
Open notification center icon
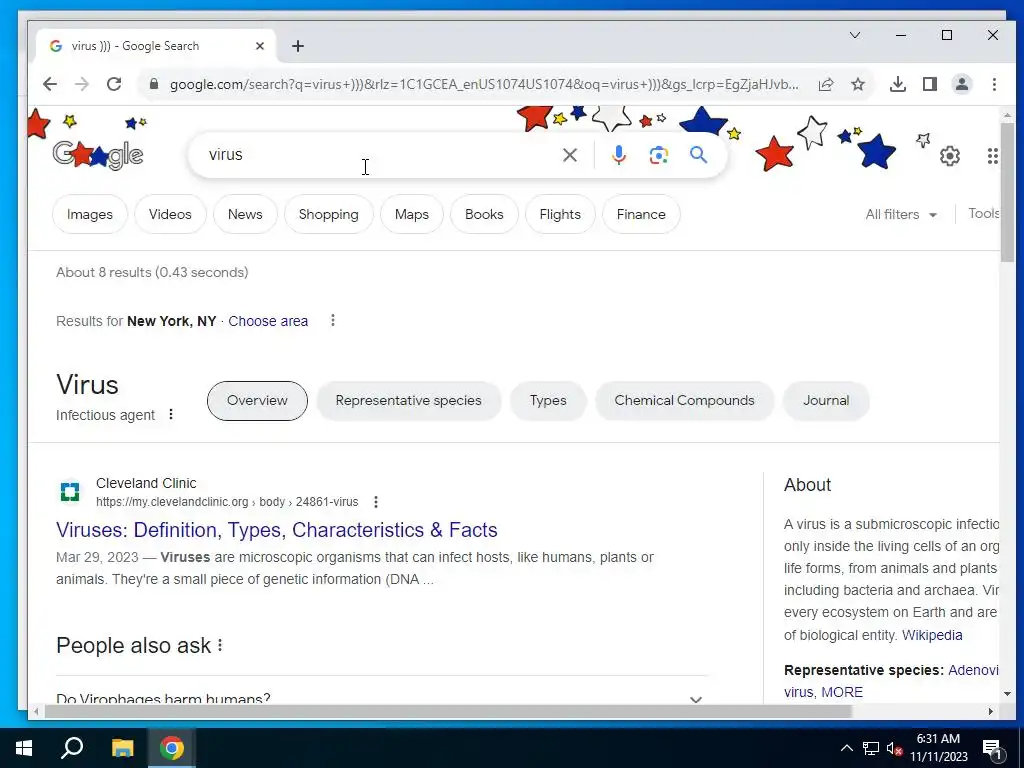(x=992, y=749)
